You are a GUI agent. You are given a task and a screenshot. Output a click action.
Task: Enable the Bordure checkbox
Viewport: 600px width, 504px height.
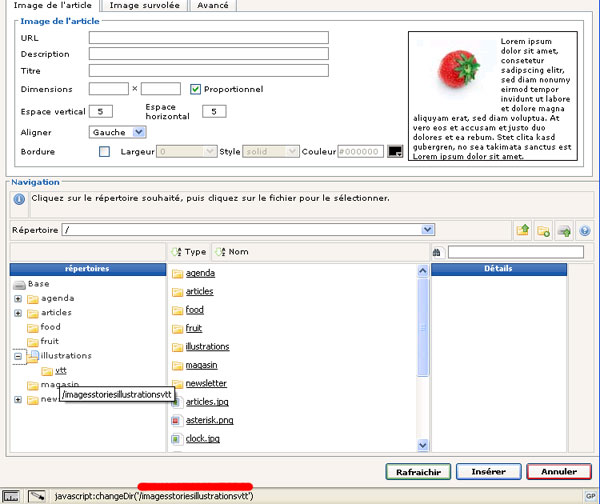click(105, 152)
